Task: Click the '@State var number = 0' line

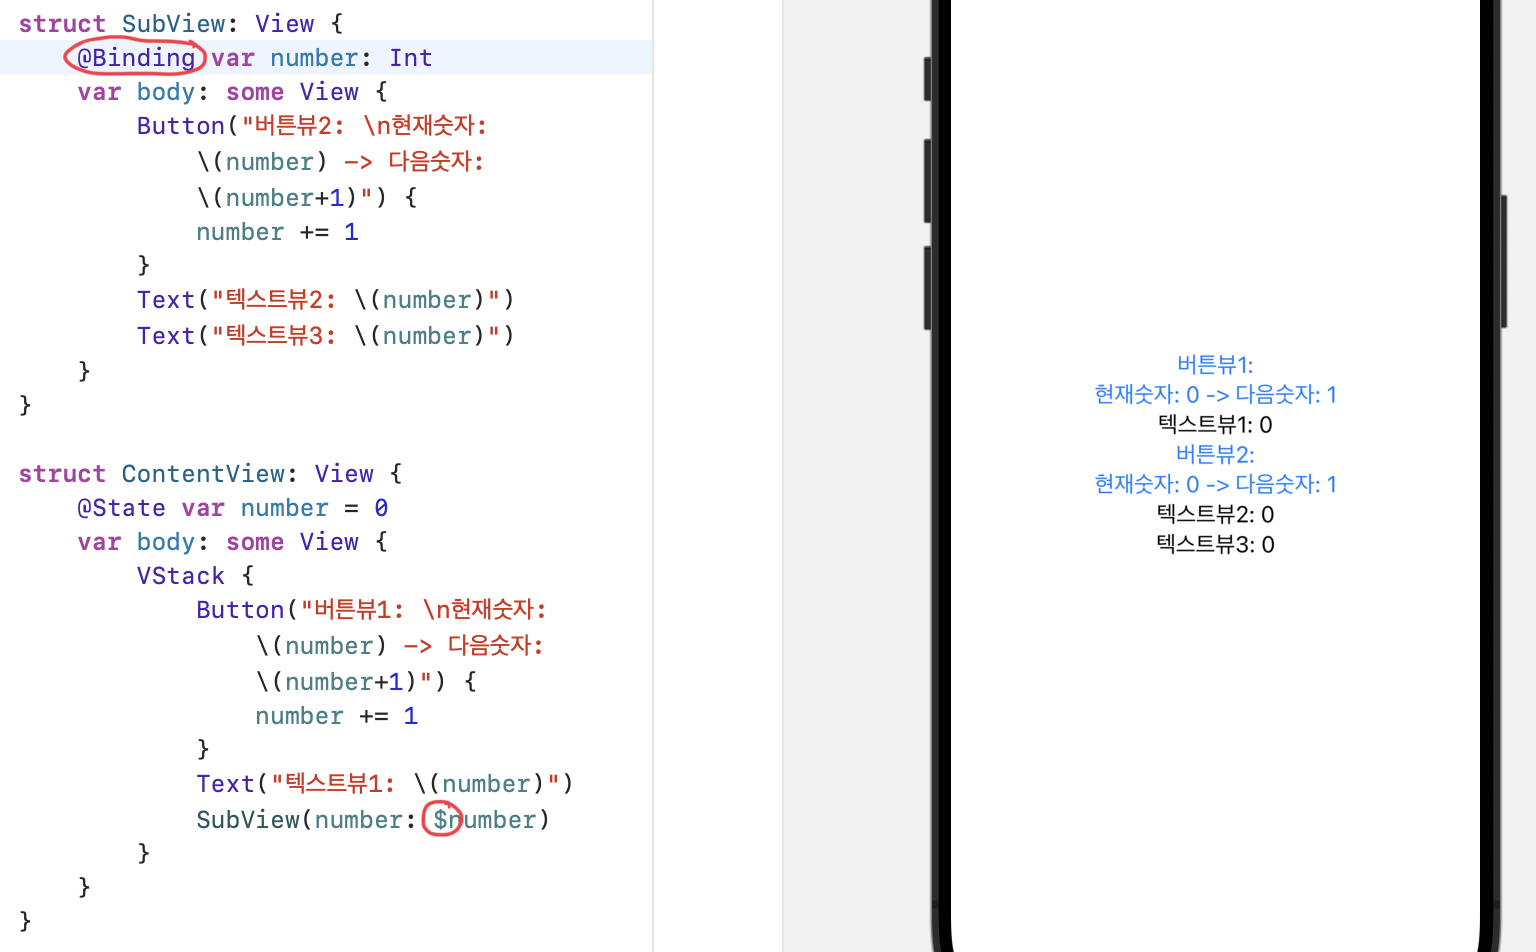Action: click(233, 508)
